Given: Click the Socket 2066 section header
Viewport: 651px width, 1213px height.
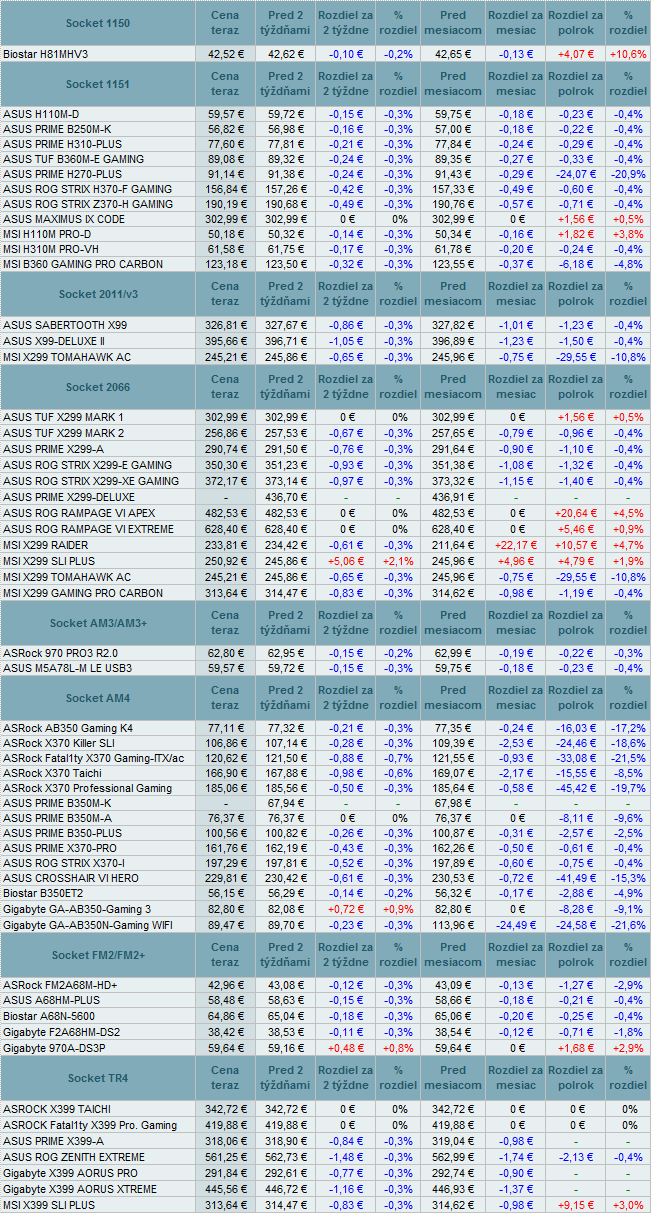Looking at the screenshot, I should point(97,387).
